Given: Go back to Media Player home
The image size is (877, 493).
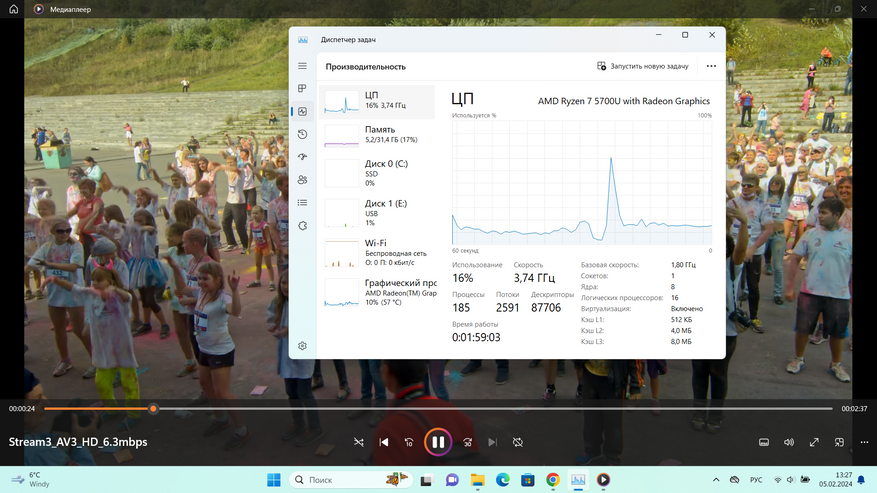Looking at the screenshot, I should (x=14, y=9).
